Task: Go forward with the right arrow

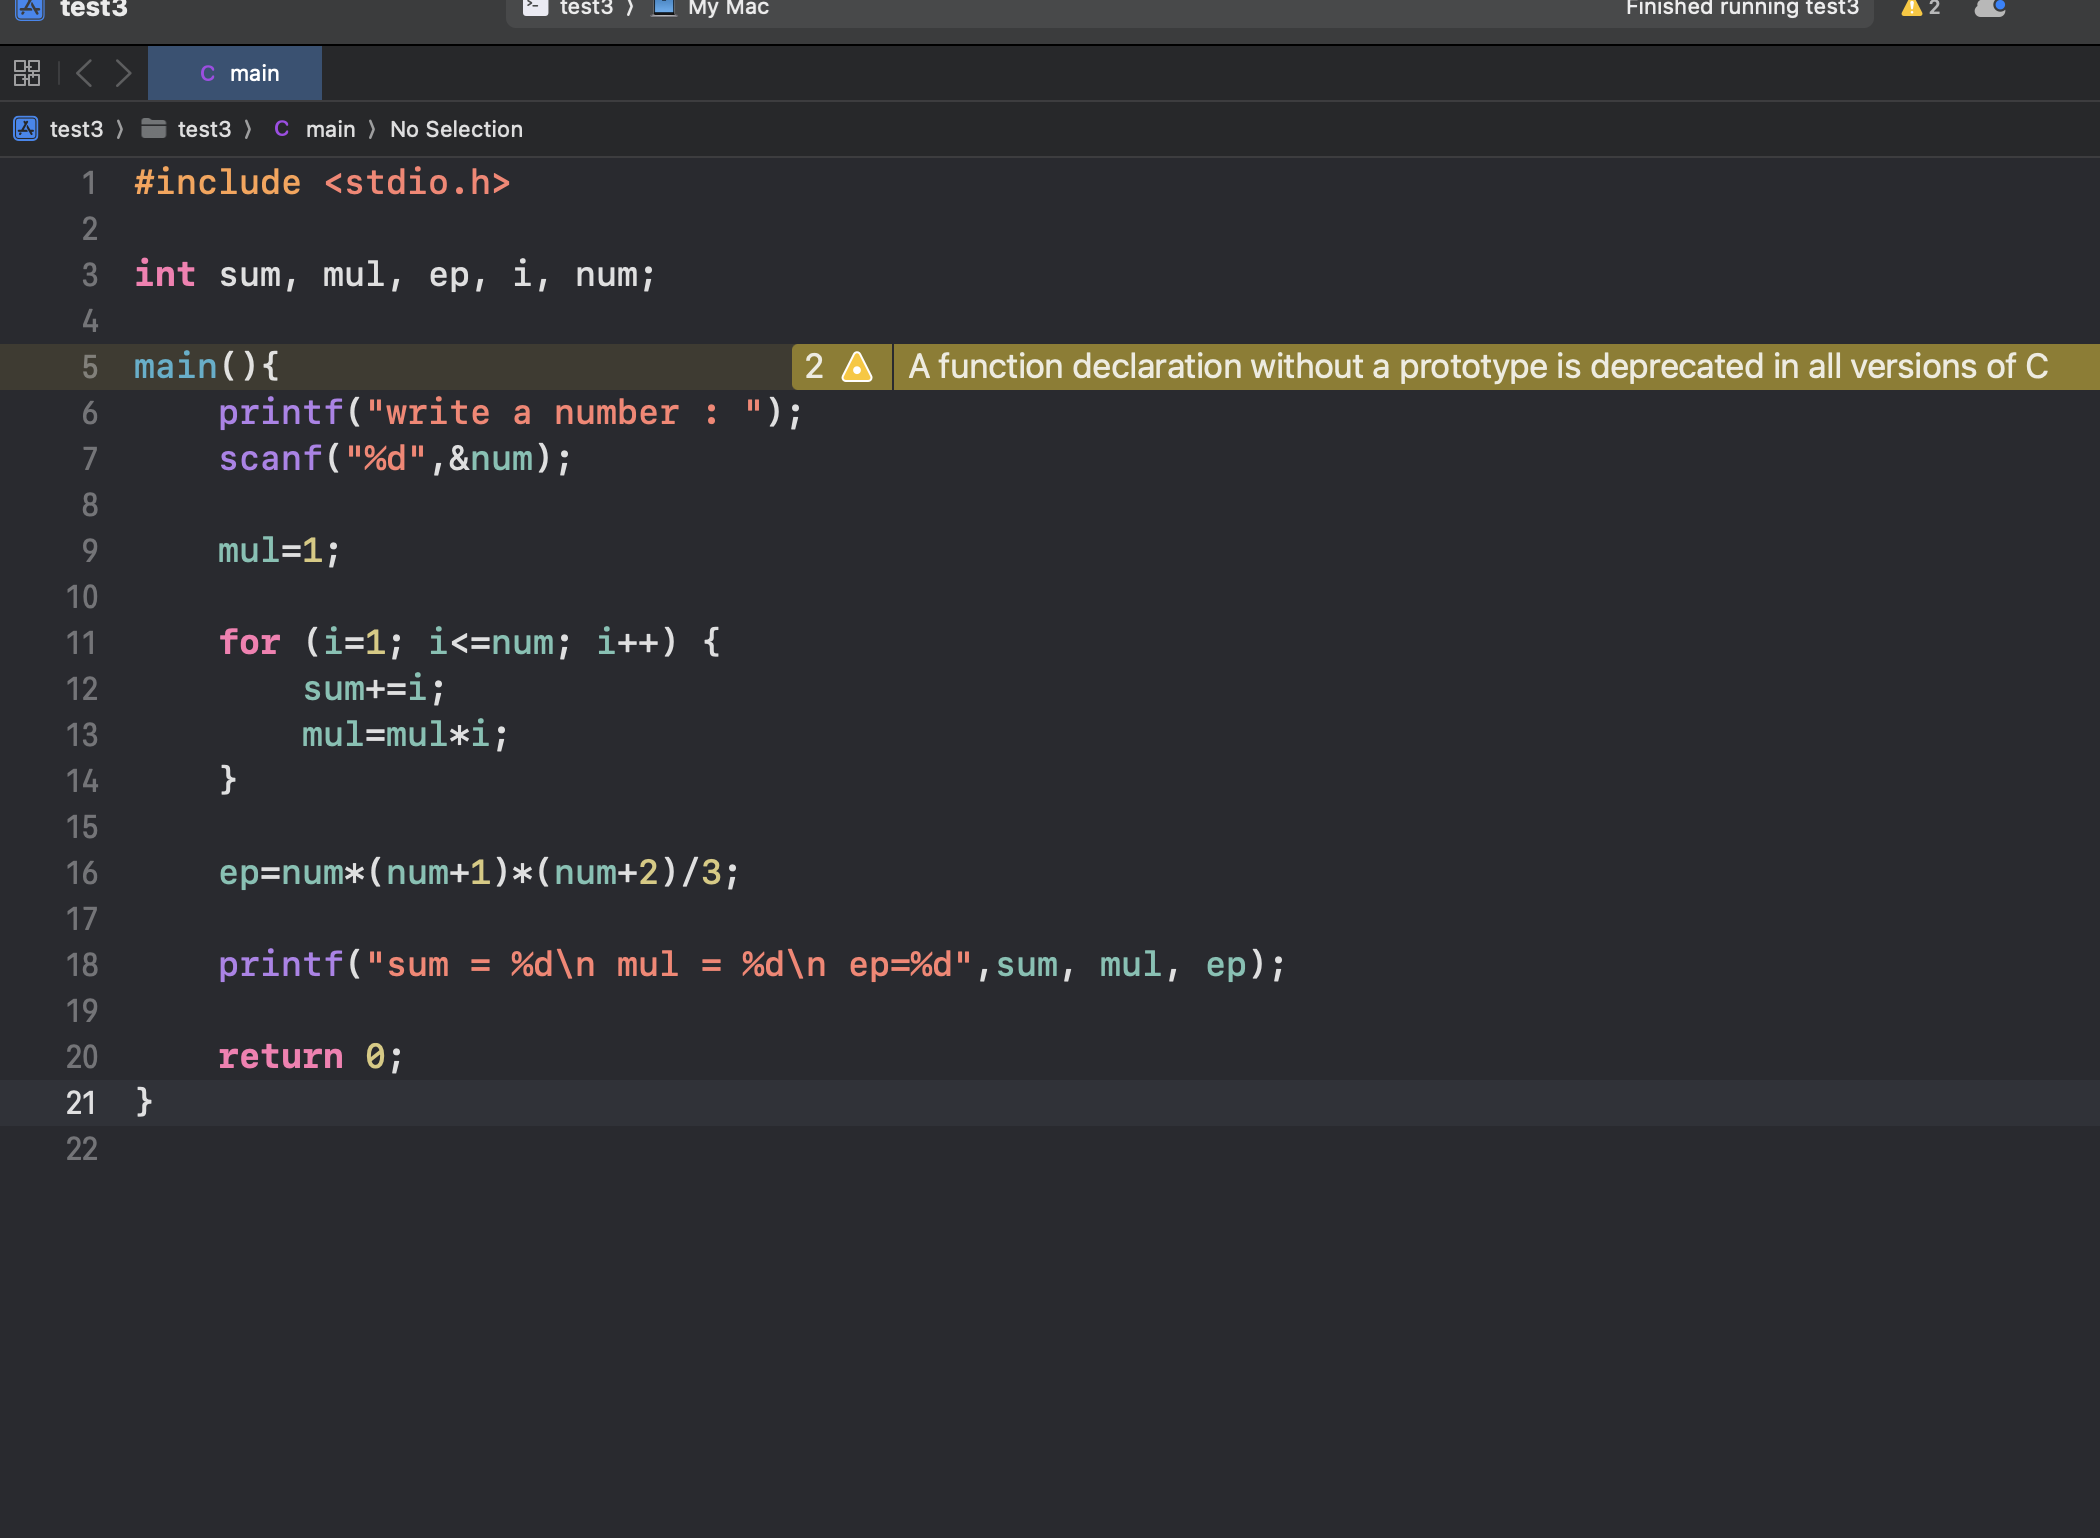Action: pyautogui.click(x=123, y=73)
